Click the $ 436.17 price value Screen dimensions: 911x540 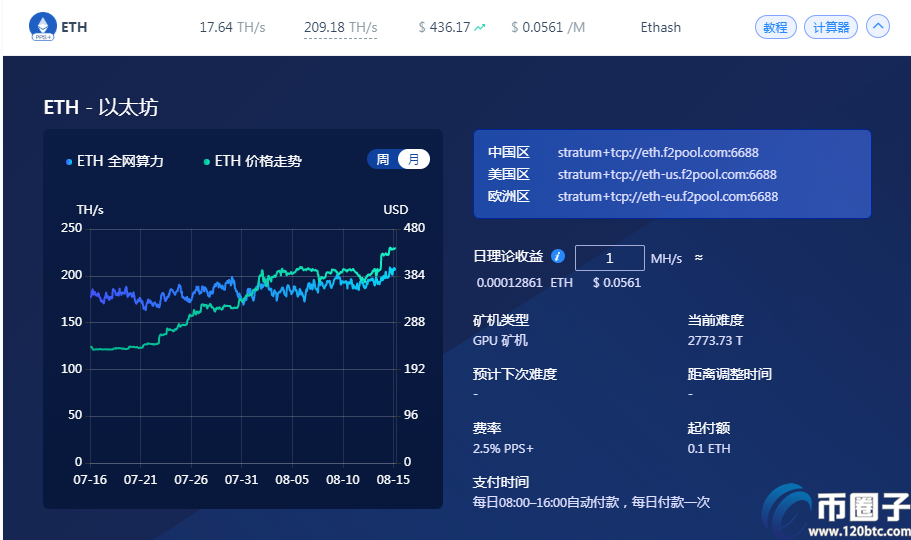[x=444, y=27]
